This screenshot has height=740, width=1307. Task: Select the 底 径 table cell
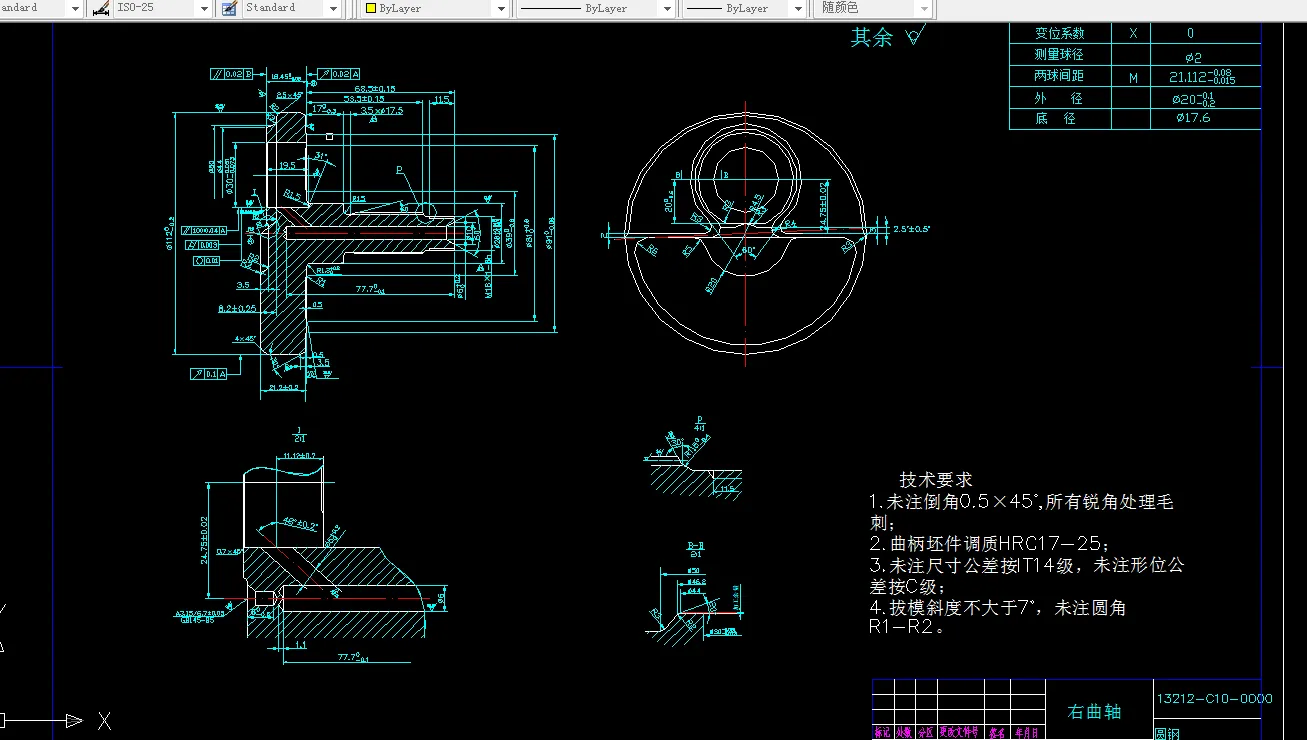[1059, 118]
